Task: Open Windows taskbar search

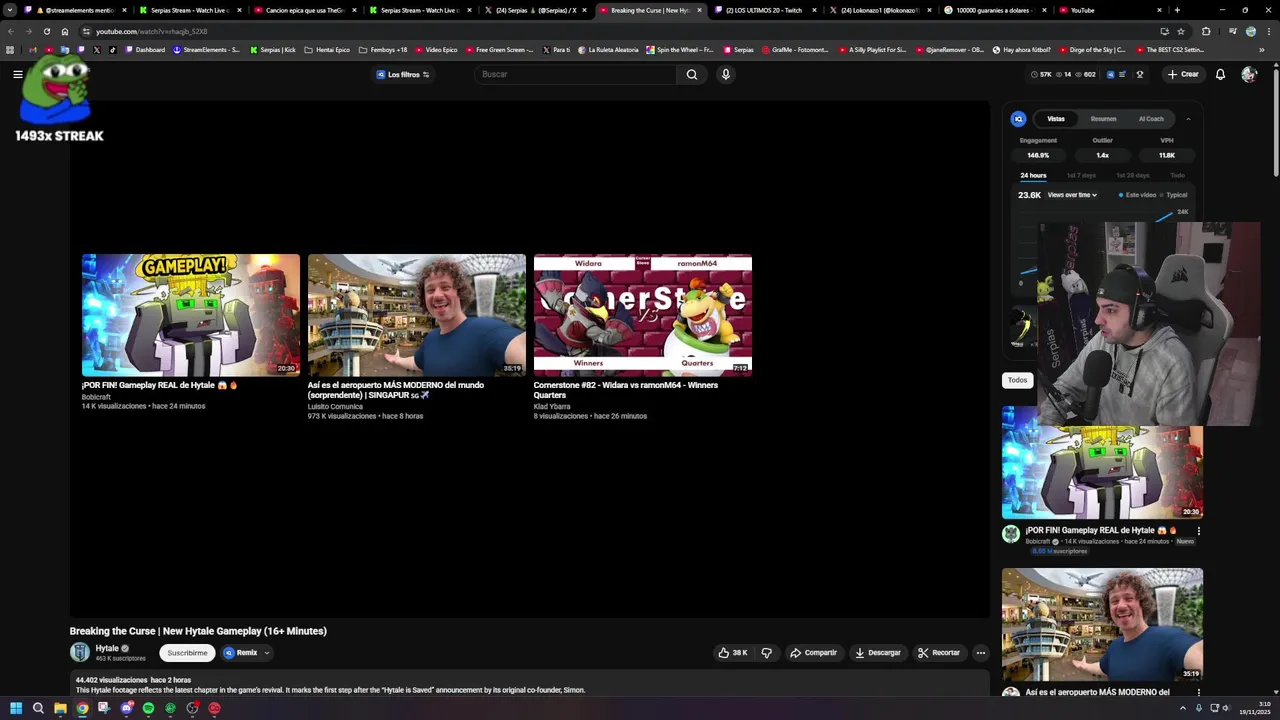Action: pyautogui.click(x=38, y=708)
